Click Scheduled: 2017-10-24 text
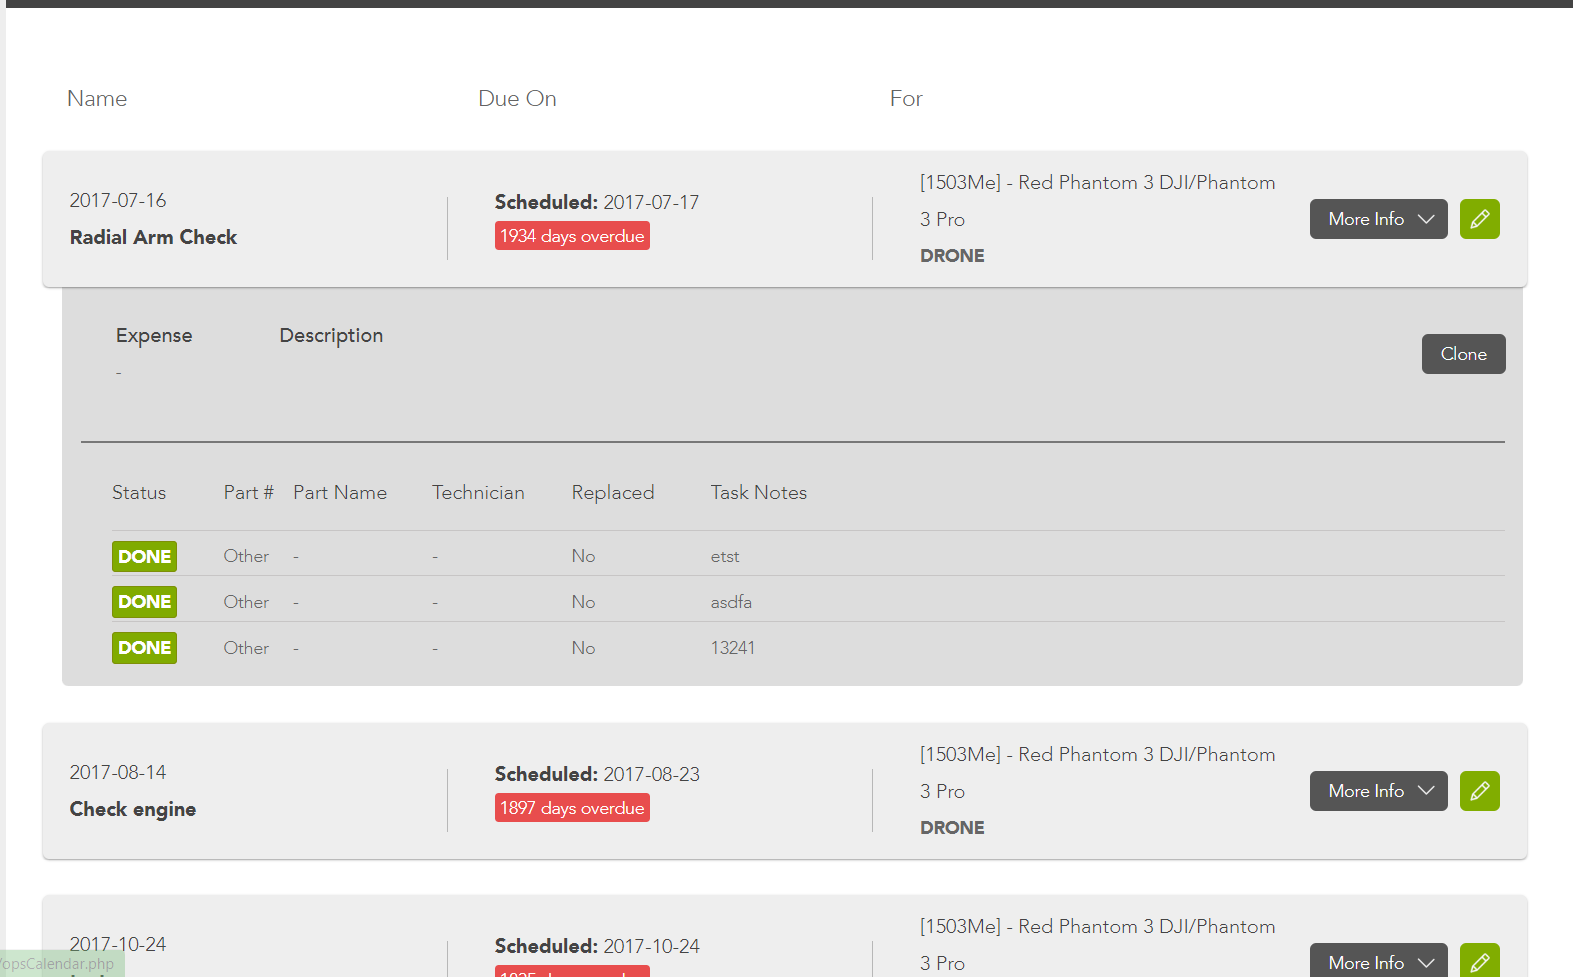Viewport: 1573px width, 977px height. click(x=597, y=946)
